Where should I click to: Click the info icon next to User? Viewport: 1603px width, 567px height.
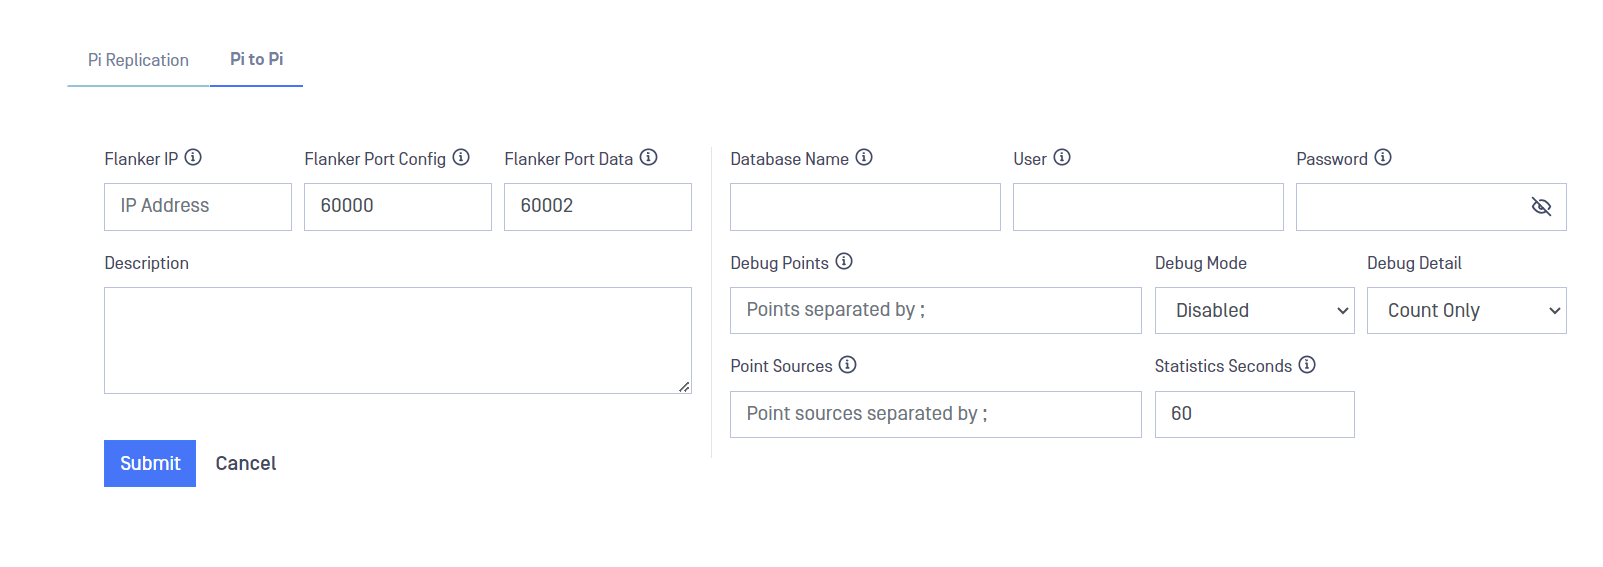[x=1062, y=157]
